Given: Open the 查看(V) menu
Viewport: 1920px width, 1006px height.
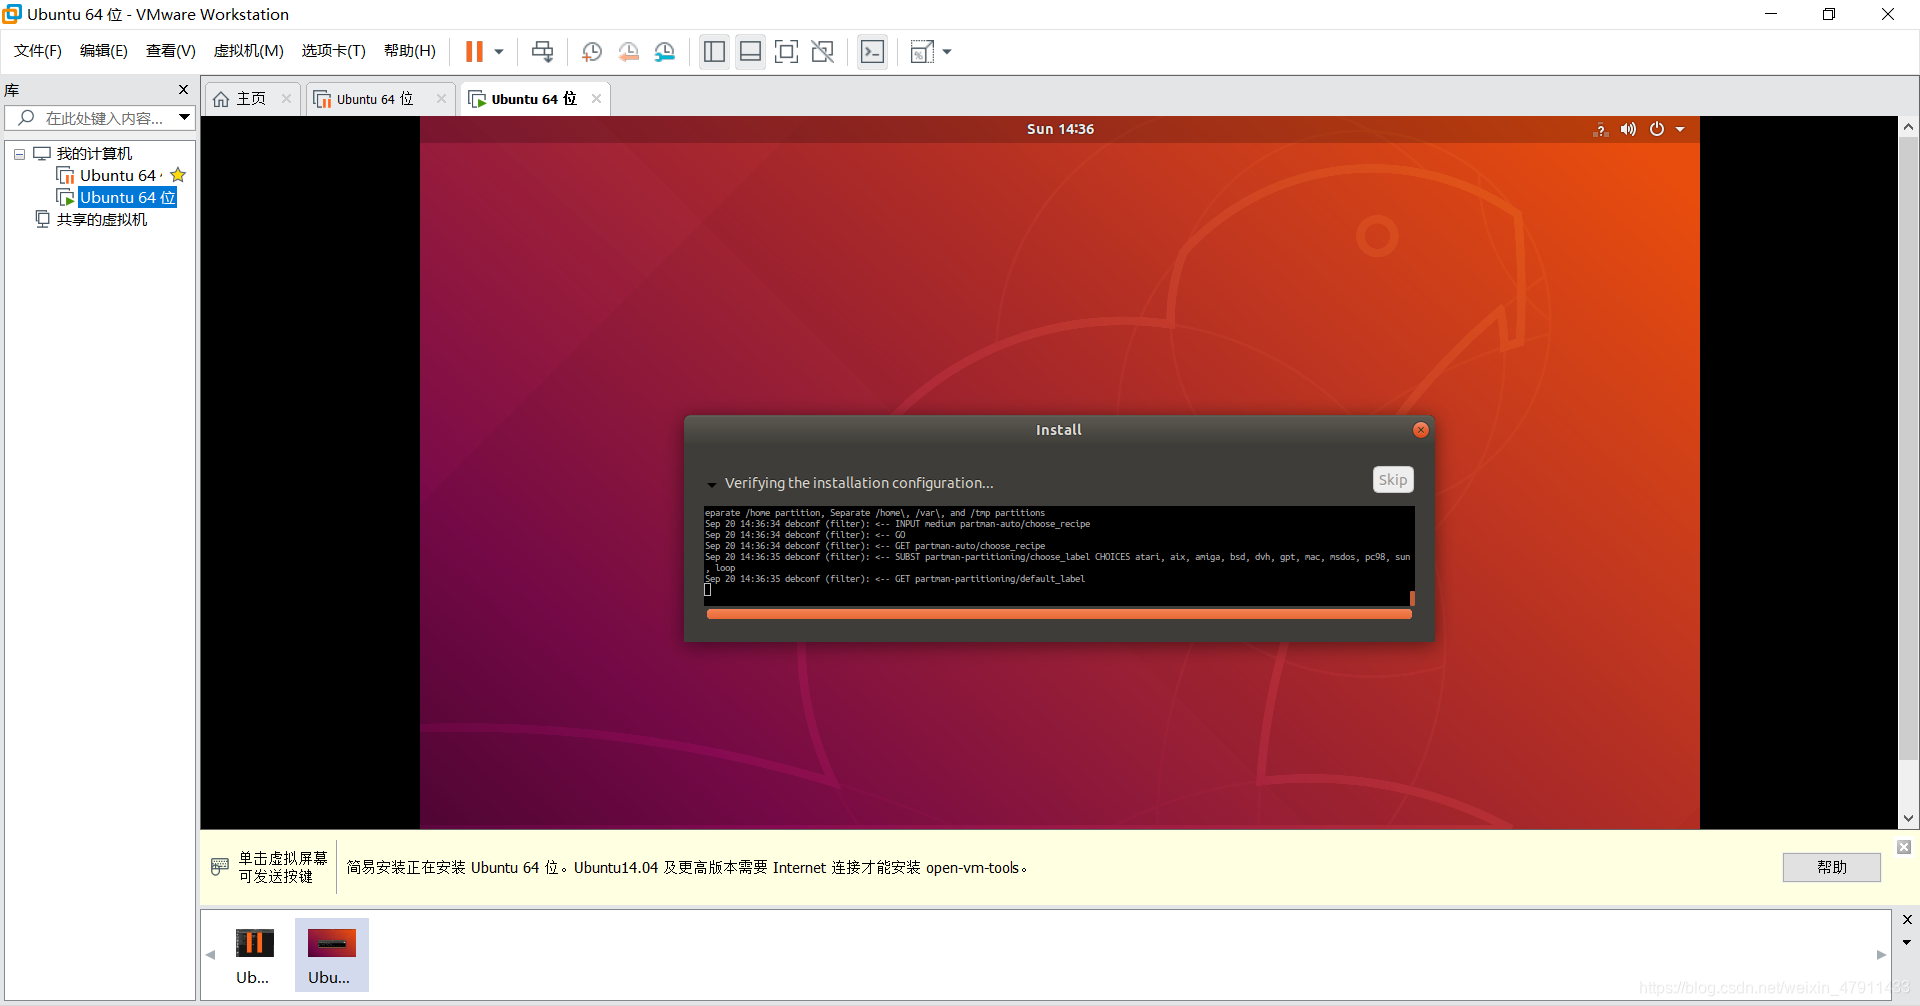Looking at the screenshot, I should coord(171,51).
